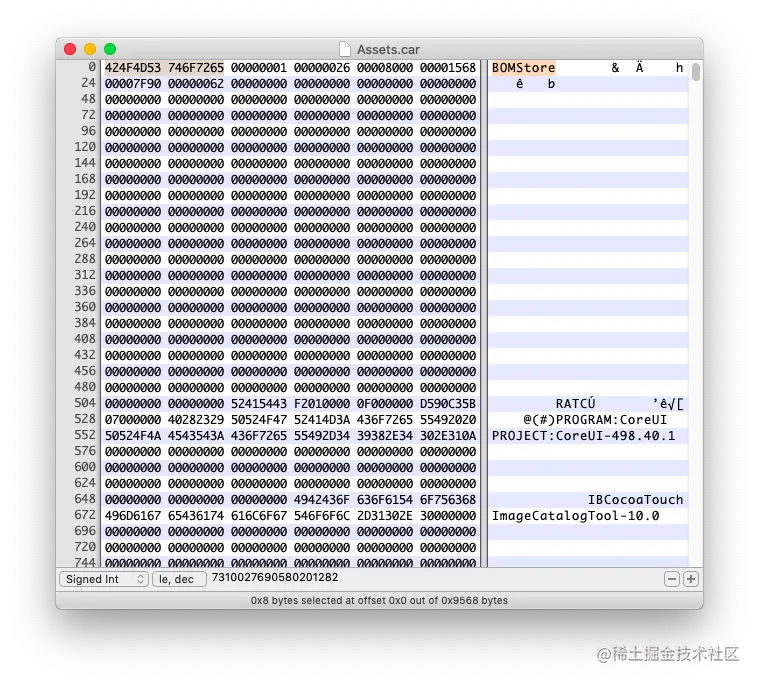Click the @(#)PROGRAM:CoreUI text

(595, 420)
